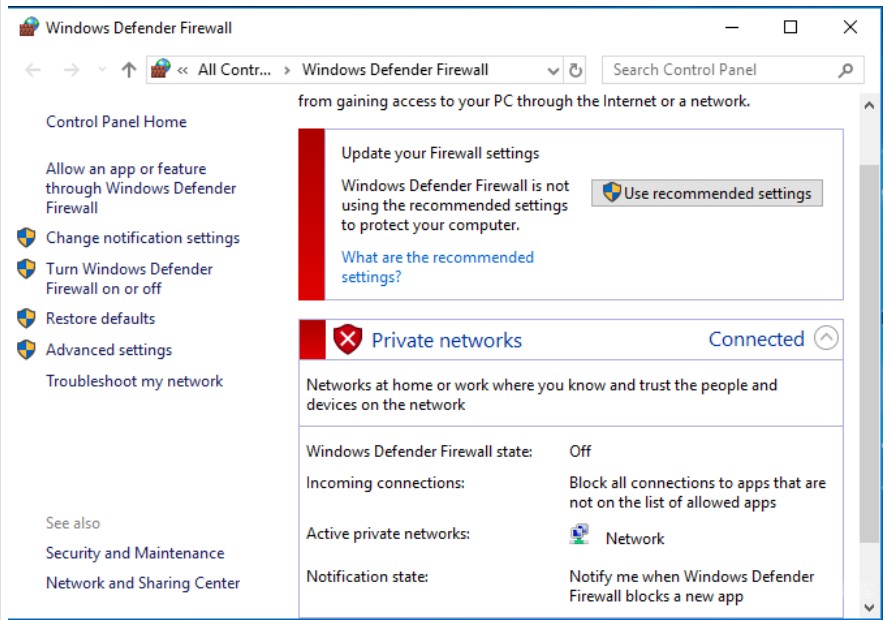Click the red shield X icon

(348, 339)
